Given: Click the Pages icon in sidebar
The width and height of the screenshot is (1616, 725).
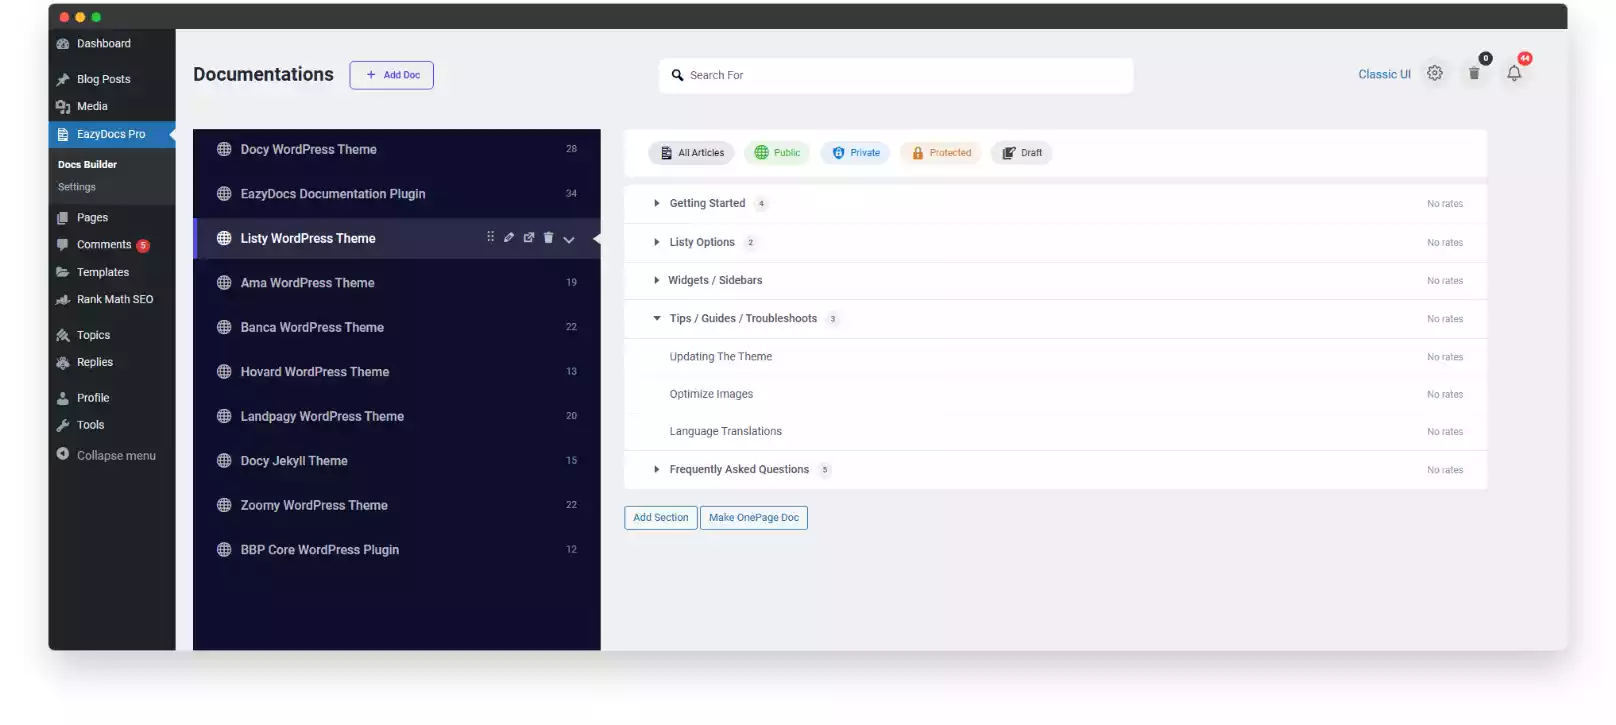Looking at the screenshot, I should (x=63, y=218).
